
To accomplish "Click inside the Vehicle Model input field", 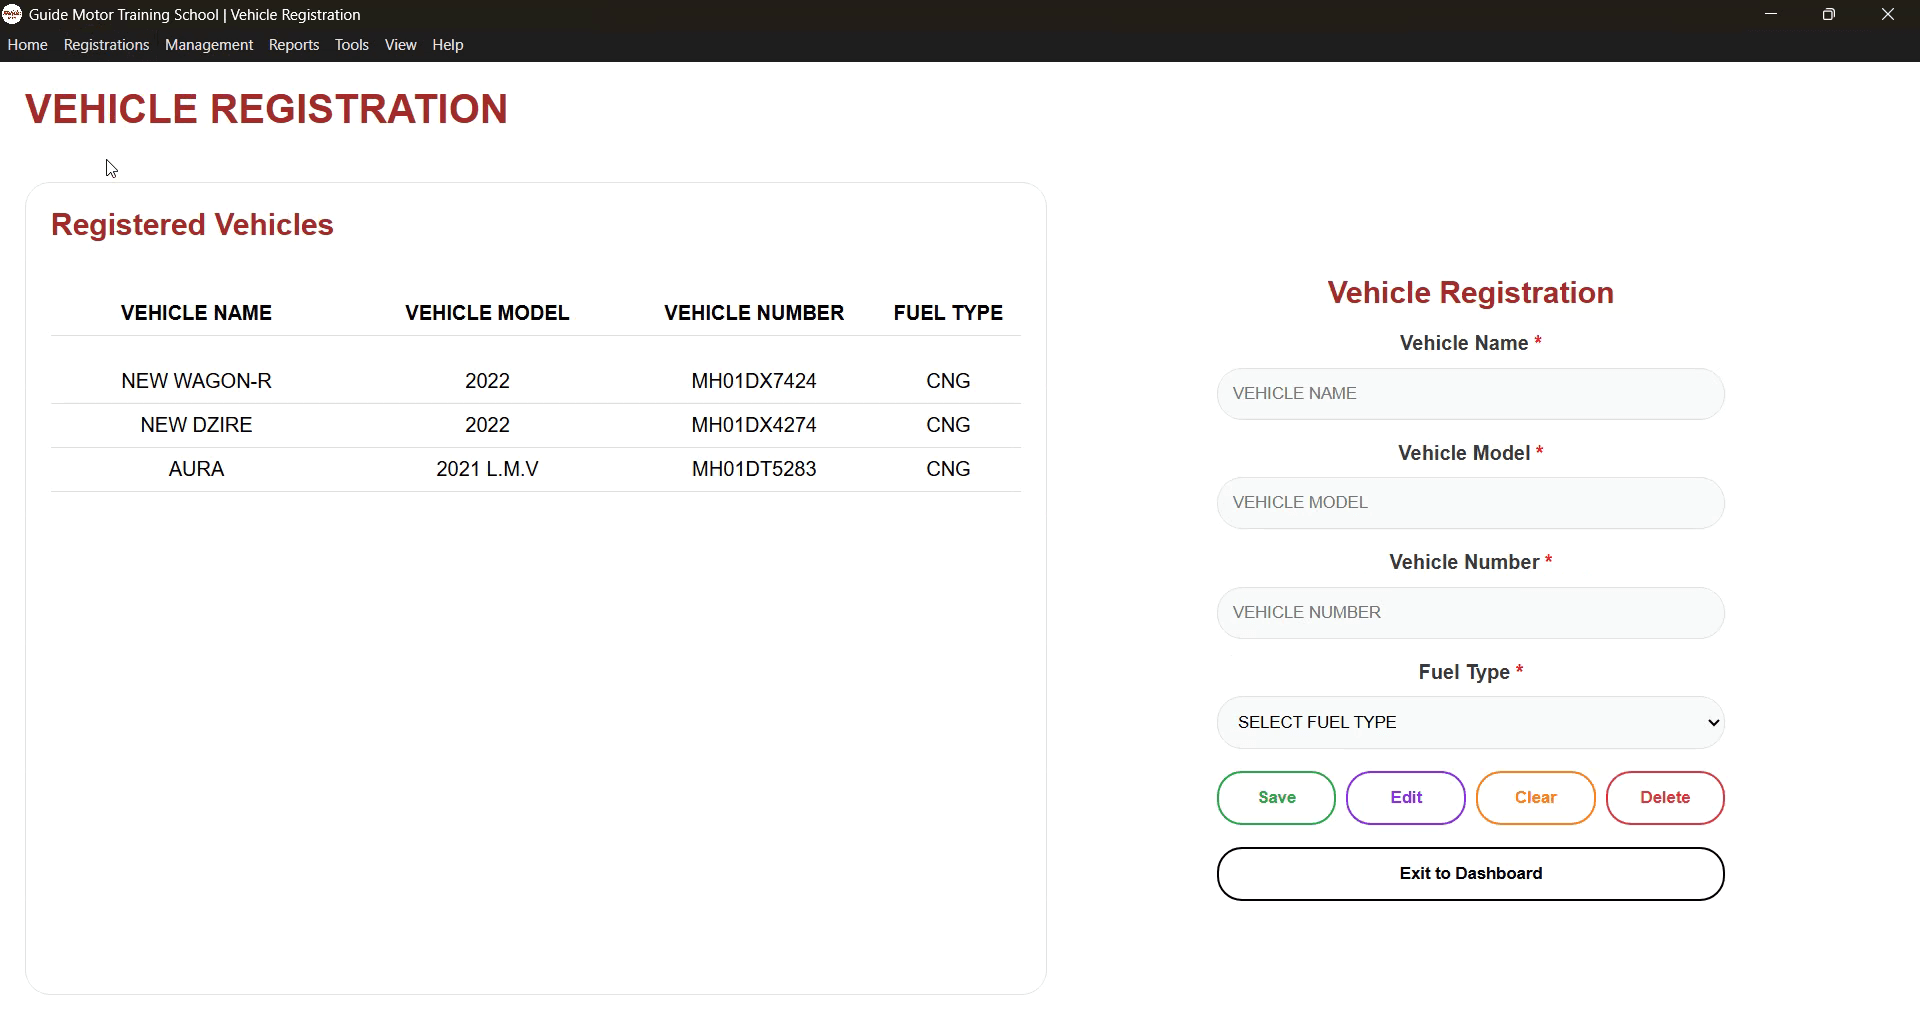I will point(1470,502).
